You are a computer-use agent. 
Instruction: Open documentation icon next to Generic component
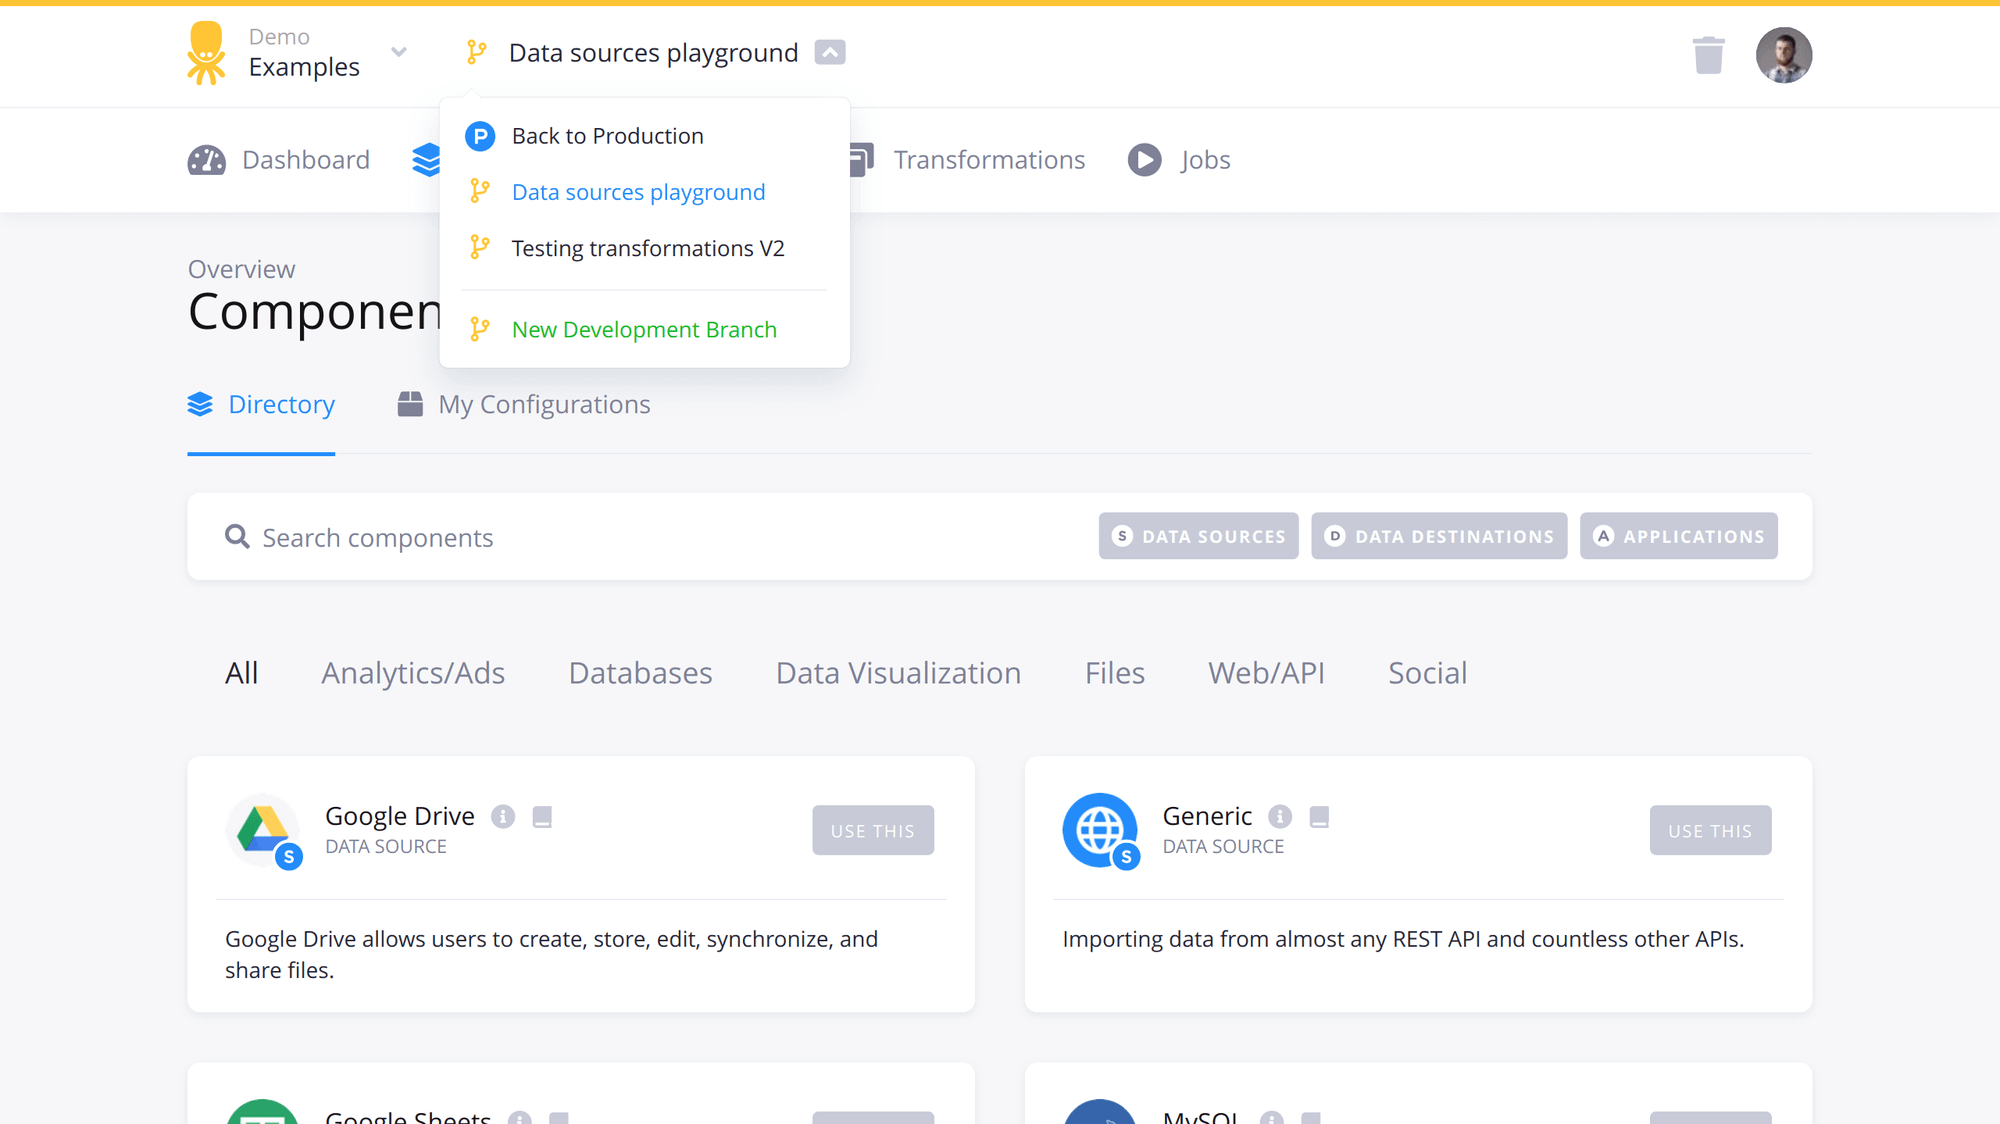[1319, 816]
